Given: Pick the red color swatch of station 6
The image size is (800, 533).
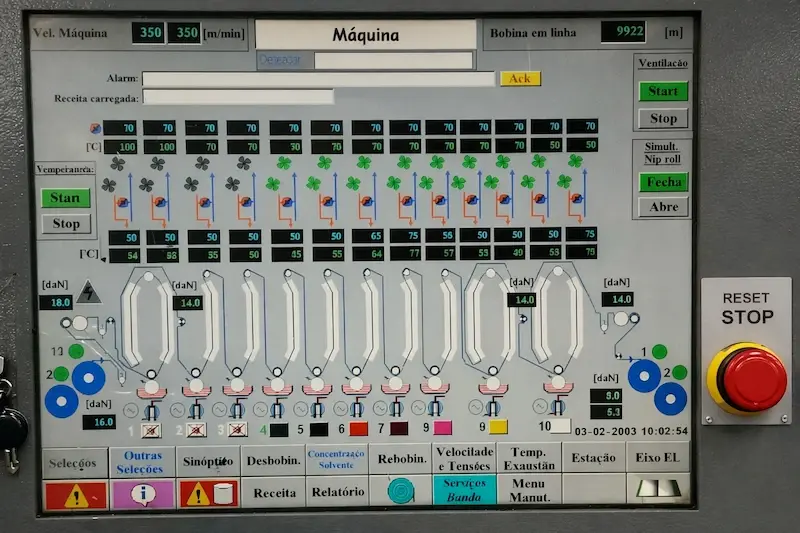Looking at the screenshot, I should (x=359, y=429).
